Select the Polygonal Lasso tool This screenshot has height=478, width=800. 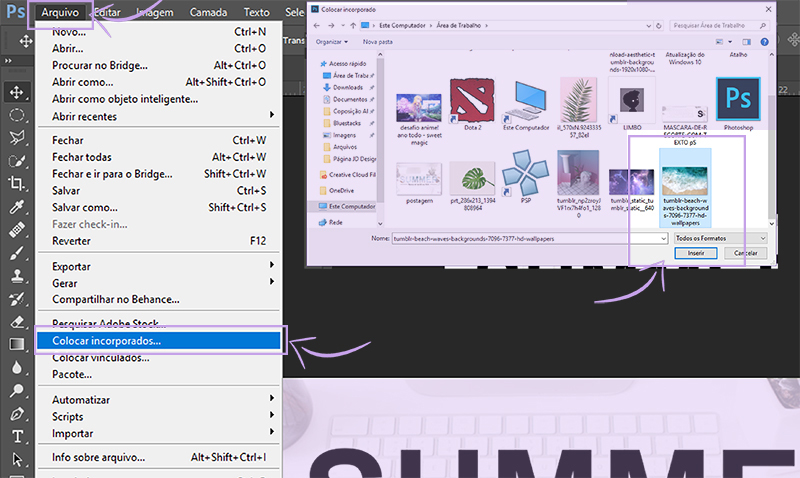[x=17, y=138]
